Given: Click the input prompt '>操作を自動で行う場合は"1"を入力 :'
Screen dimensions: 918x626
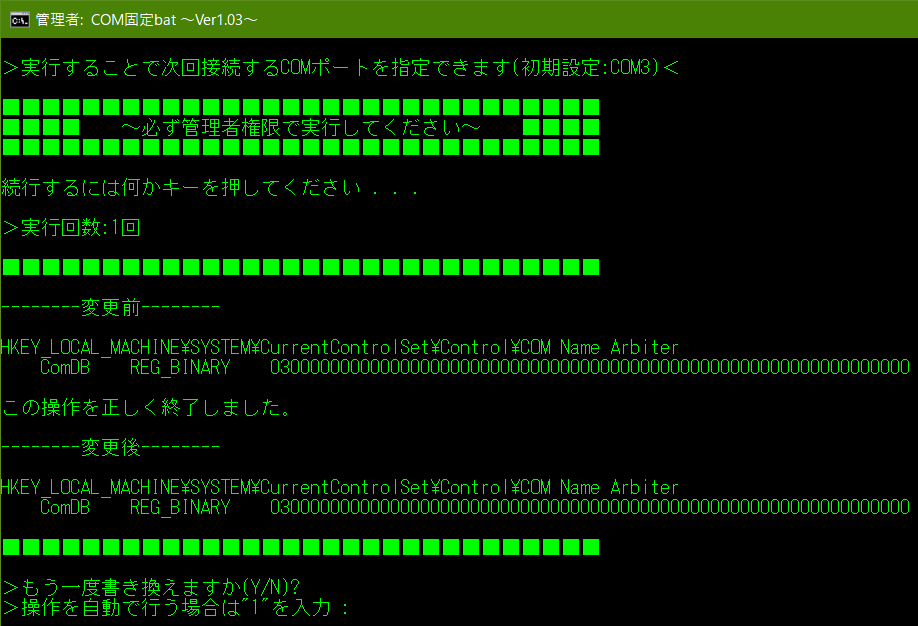Looking at the screenshot, I should [176, 607].
